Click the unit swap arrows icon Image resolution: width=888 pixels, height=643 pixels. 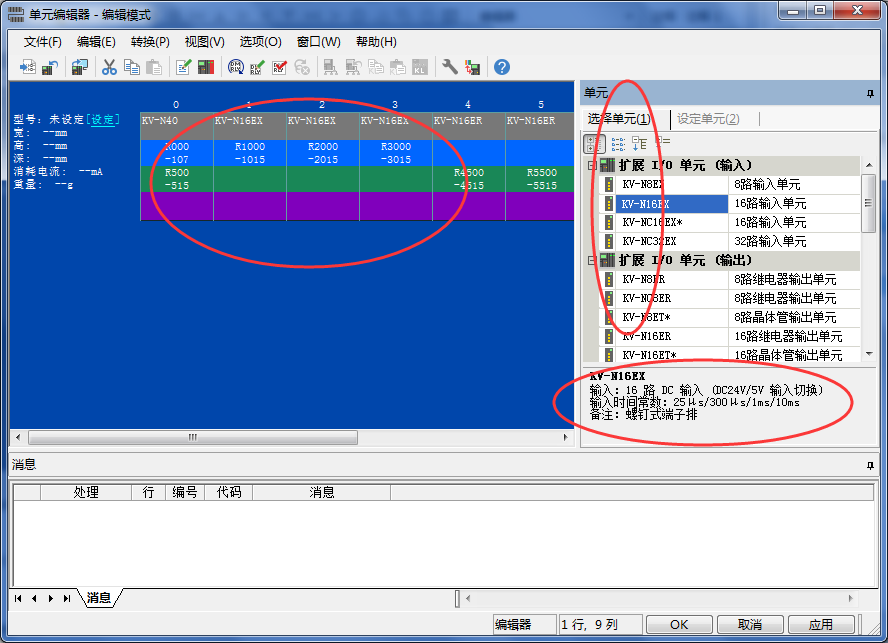(x=472, y=67)
